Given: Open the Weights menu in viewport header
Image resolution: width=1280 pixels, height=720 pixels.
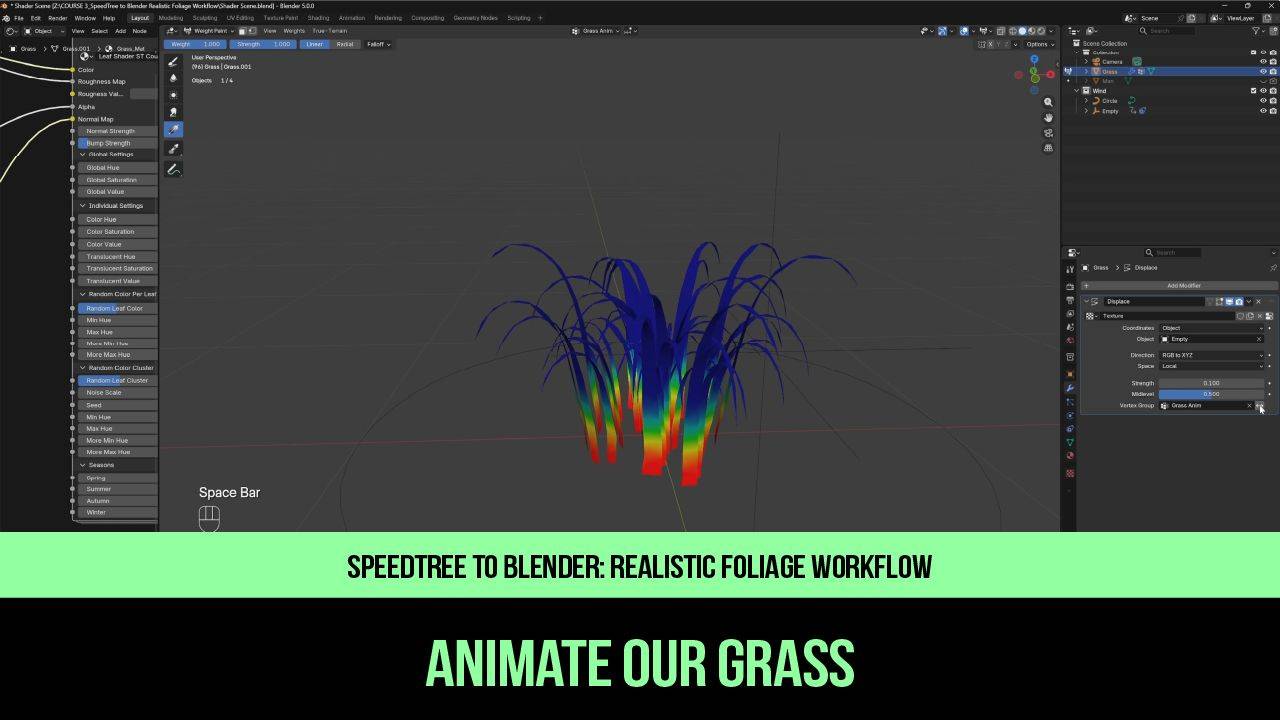Looking at the screenshot, I should 294,31.
